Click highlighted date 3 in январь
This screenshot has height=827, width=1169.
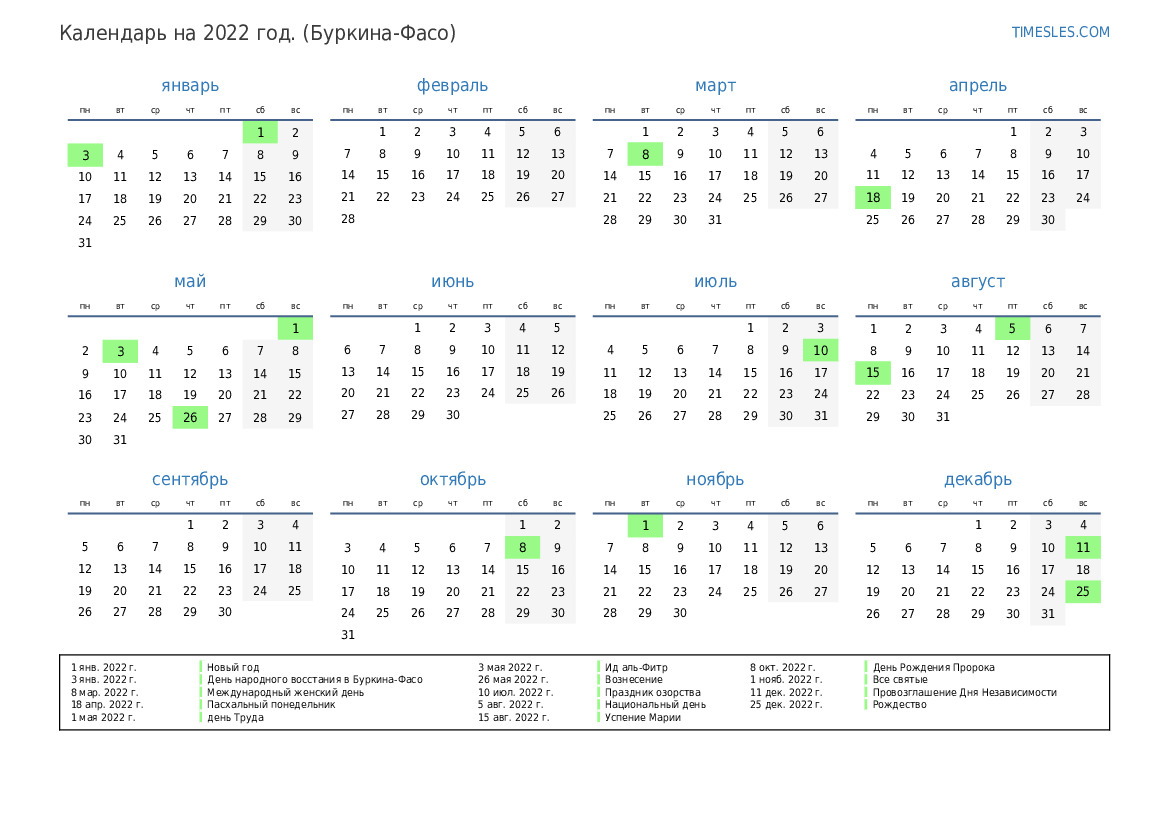[x=85, y=155]
